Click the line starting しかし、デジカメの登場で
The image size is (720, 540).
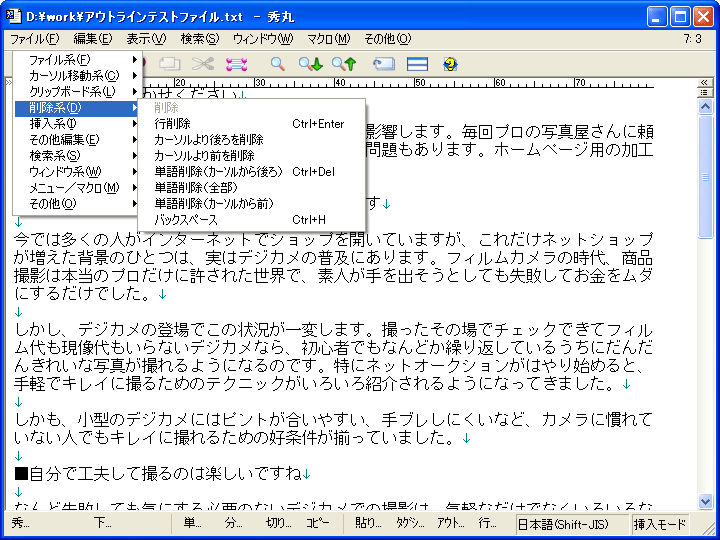click(x=333, y=329)
